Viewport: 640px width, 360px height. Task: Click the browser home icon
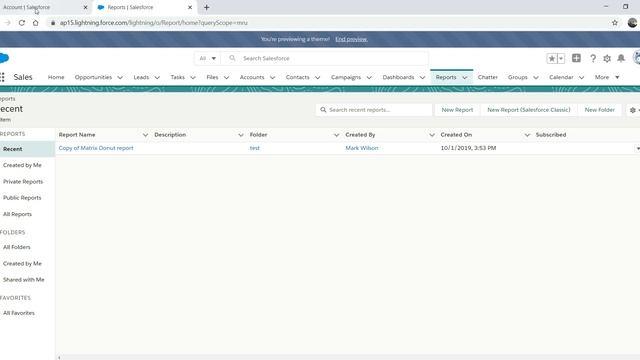click(x=36, y=23)
